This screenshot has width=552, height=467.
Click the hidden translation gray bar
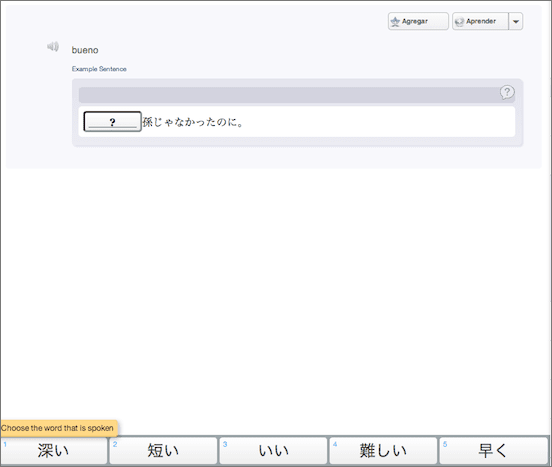(297, 95)
